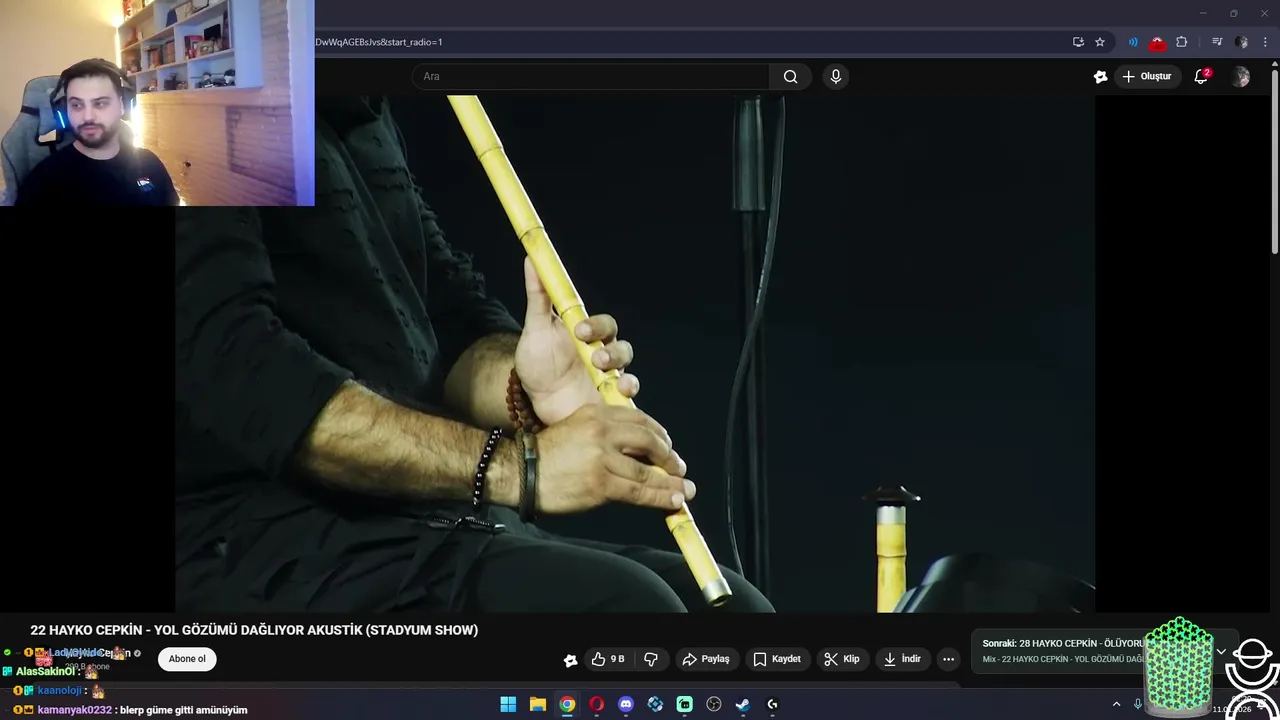
Task: Bookmark this page with the star icon
Action: [x=1100, y=42]
